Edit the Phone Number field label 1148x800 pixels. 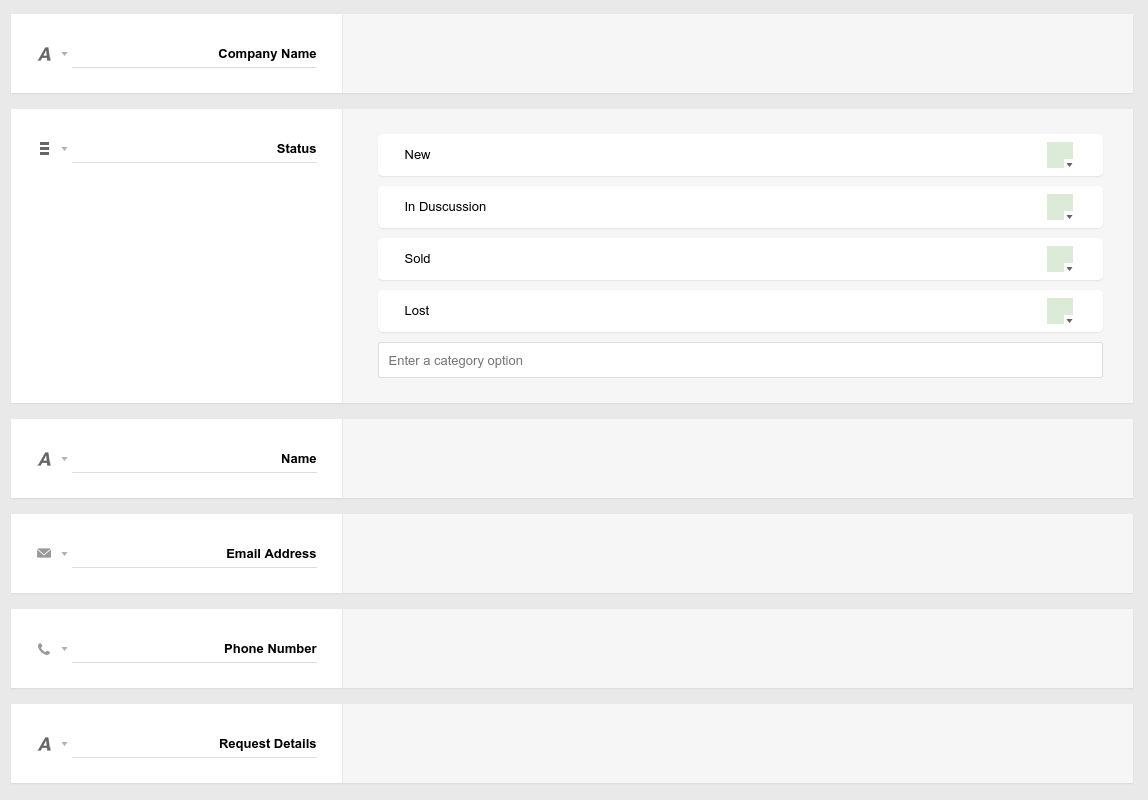(x=194, y=648)
